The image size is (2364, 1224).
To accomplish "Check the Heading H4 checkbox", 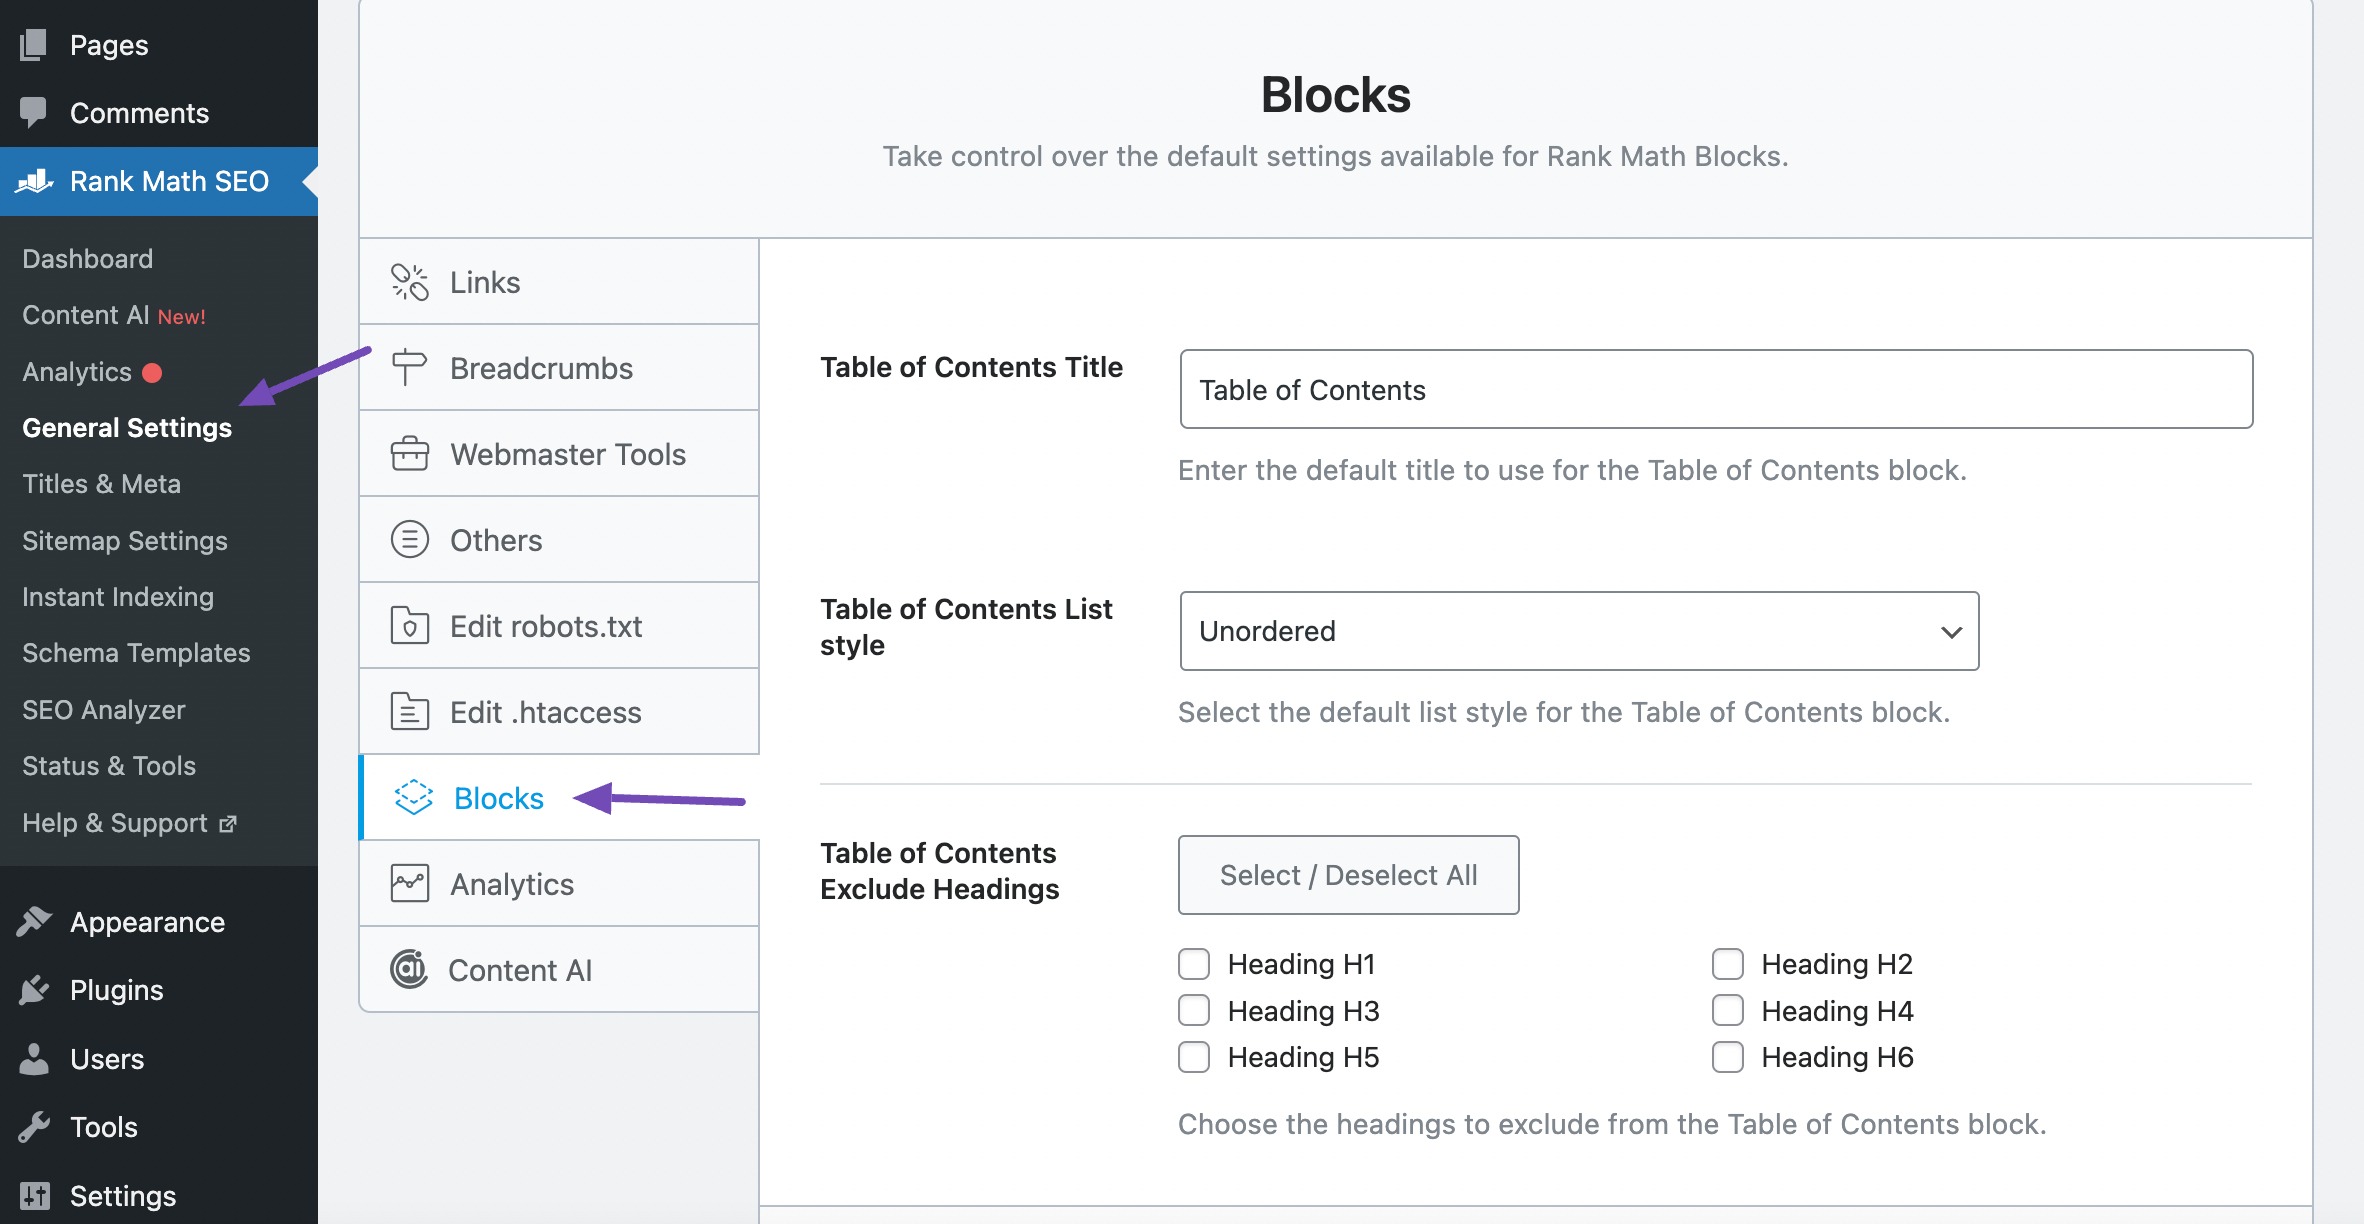I will coord(1728,1010).
